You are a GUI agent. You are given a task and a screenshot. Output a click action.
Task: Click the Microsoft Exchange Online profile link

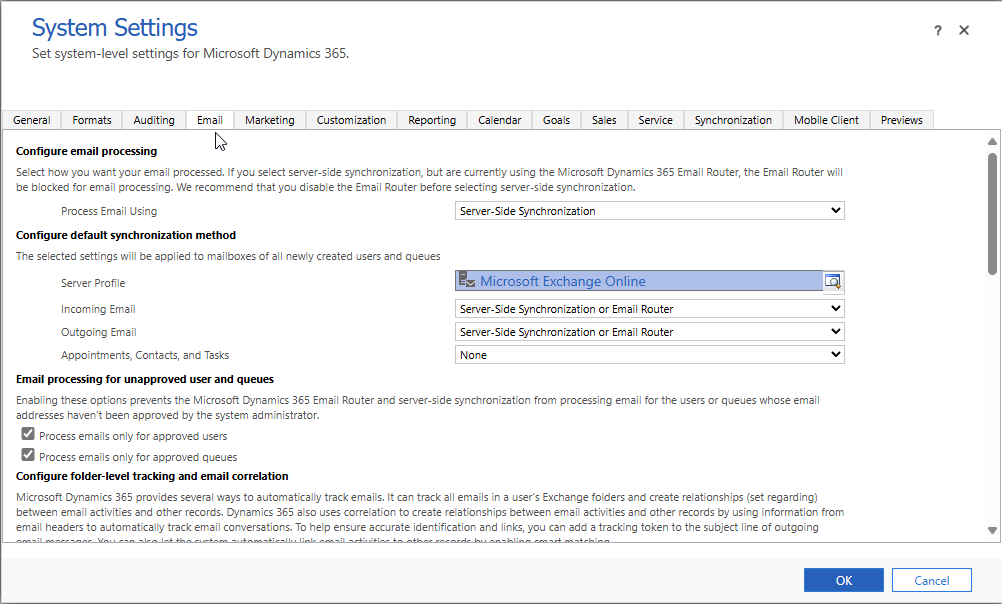click(562, 281)
